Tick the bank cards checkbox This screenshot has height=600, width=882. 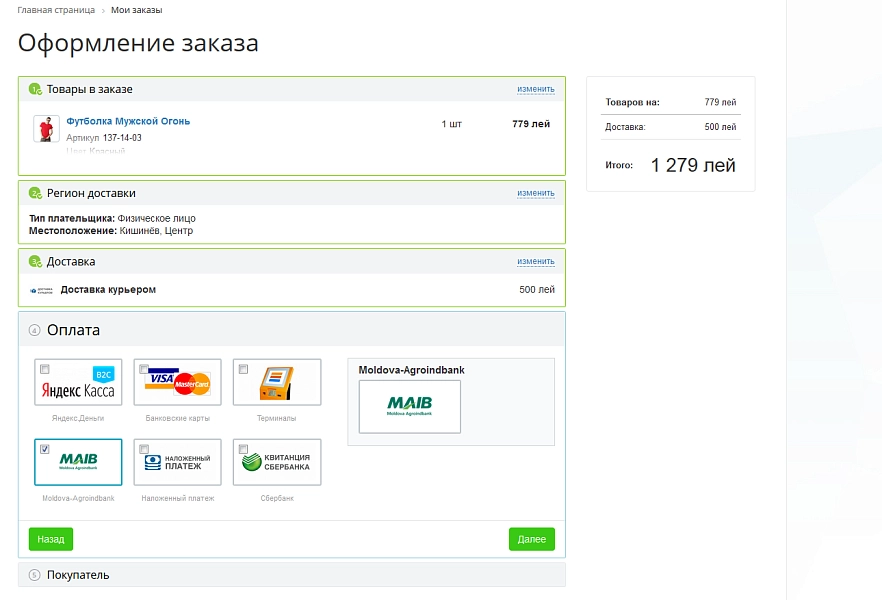pos(144,369)
